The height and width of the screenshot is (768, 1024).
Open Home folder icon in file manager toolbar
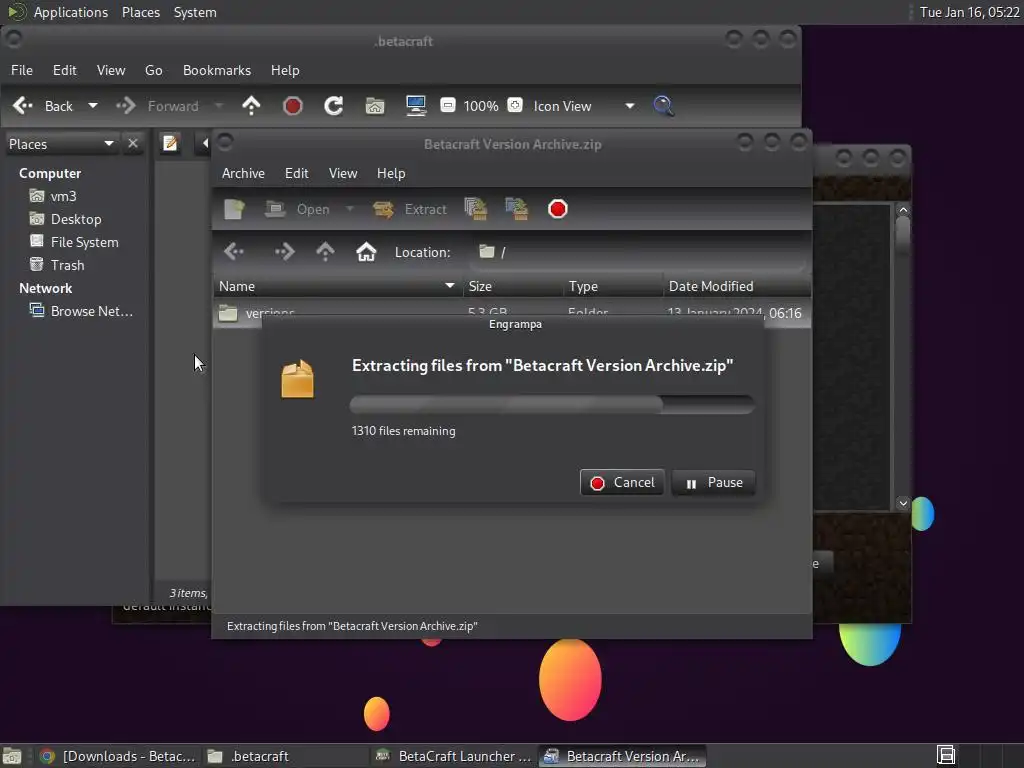(x=375, y=106)
